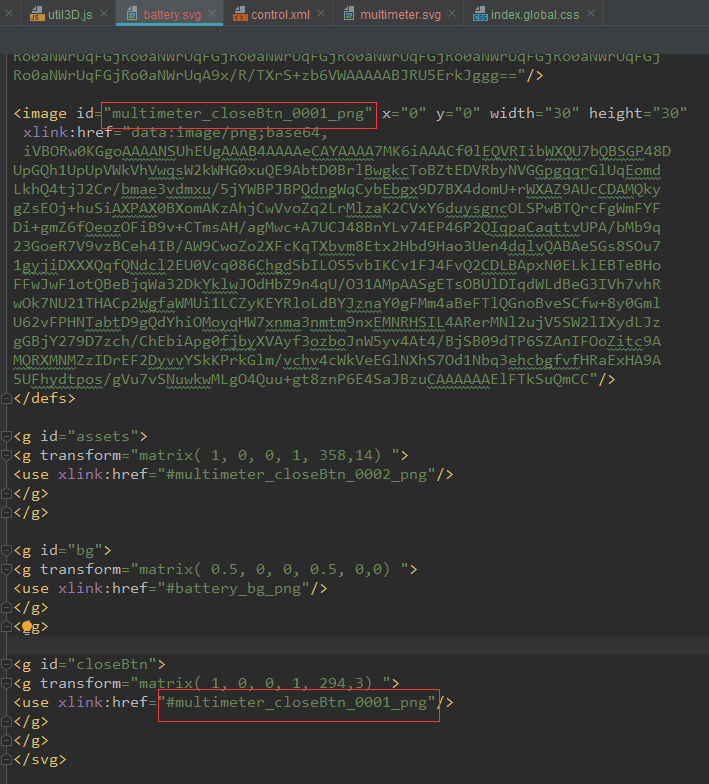The width and height of the screenshot is (709, 784).
Task: Close the multimeter.svg tab
Action: (x=452, y=14)
